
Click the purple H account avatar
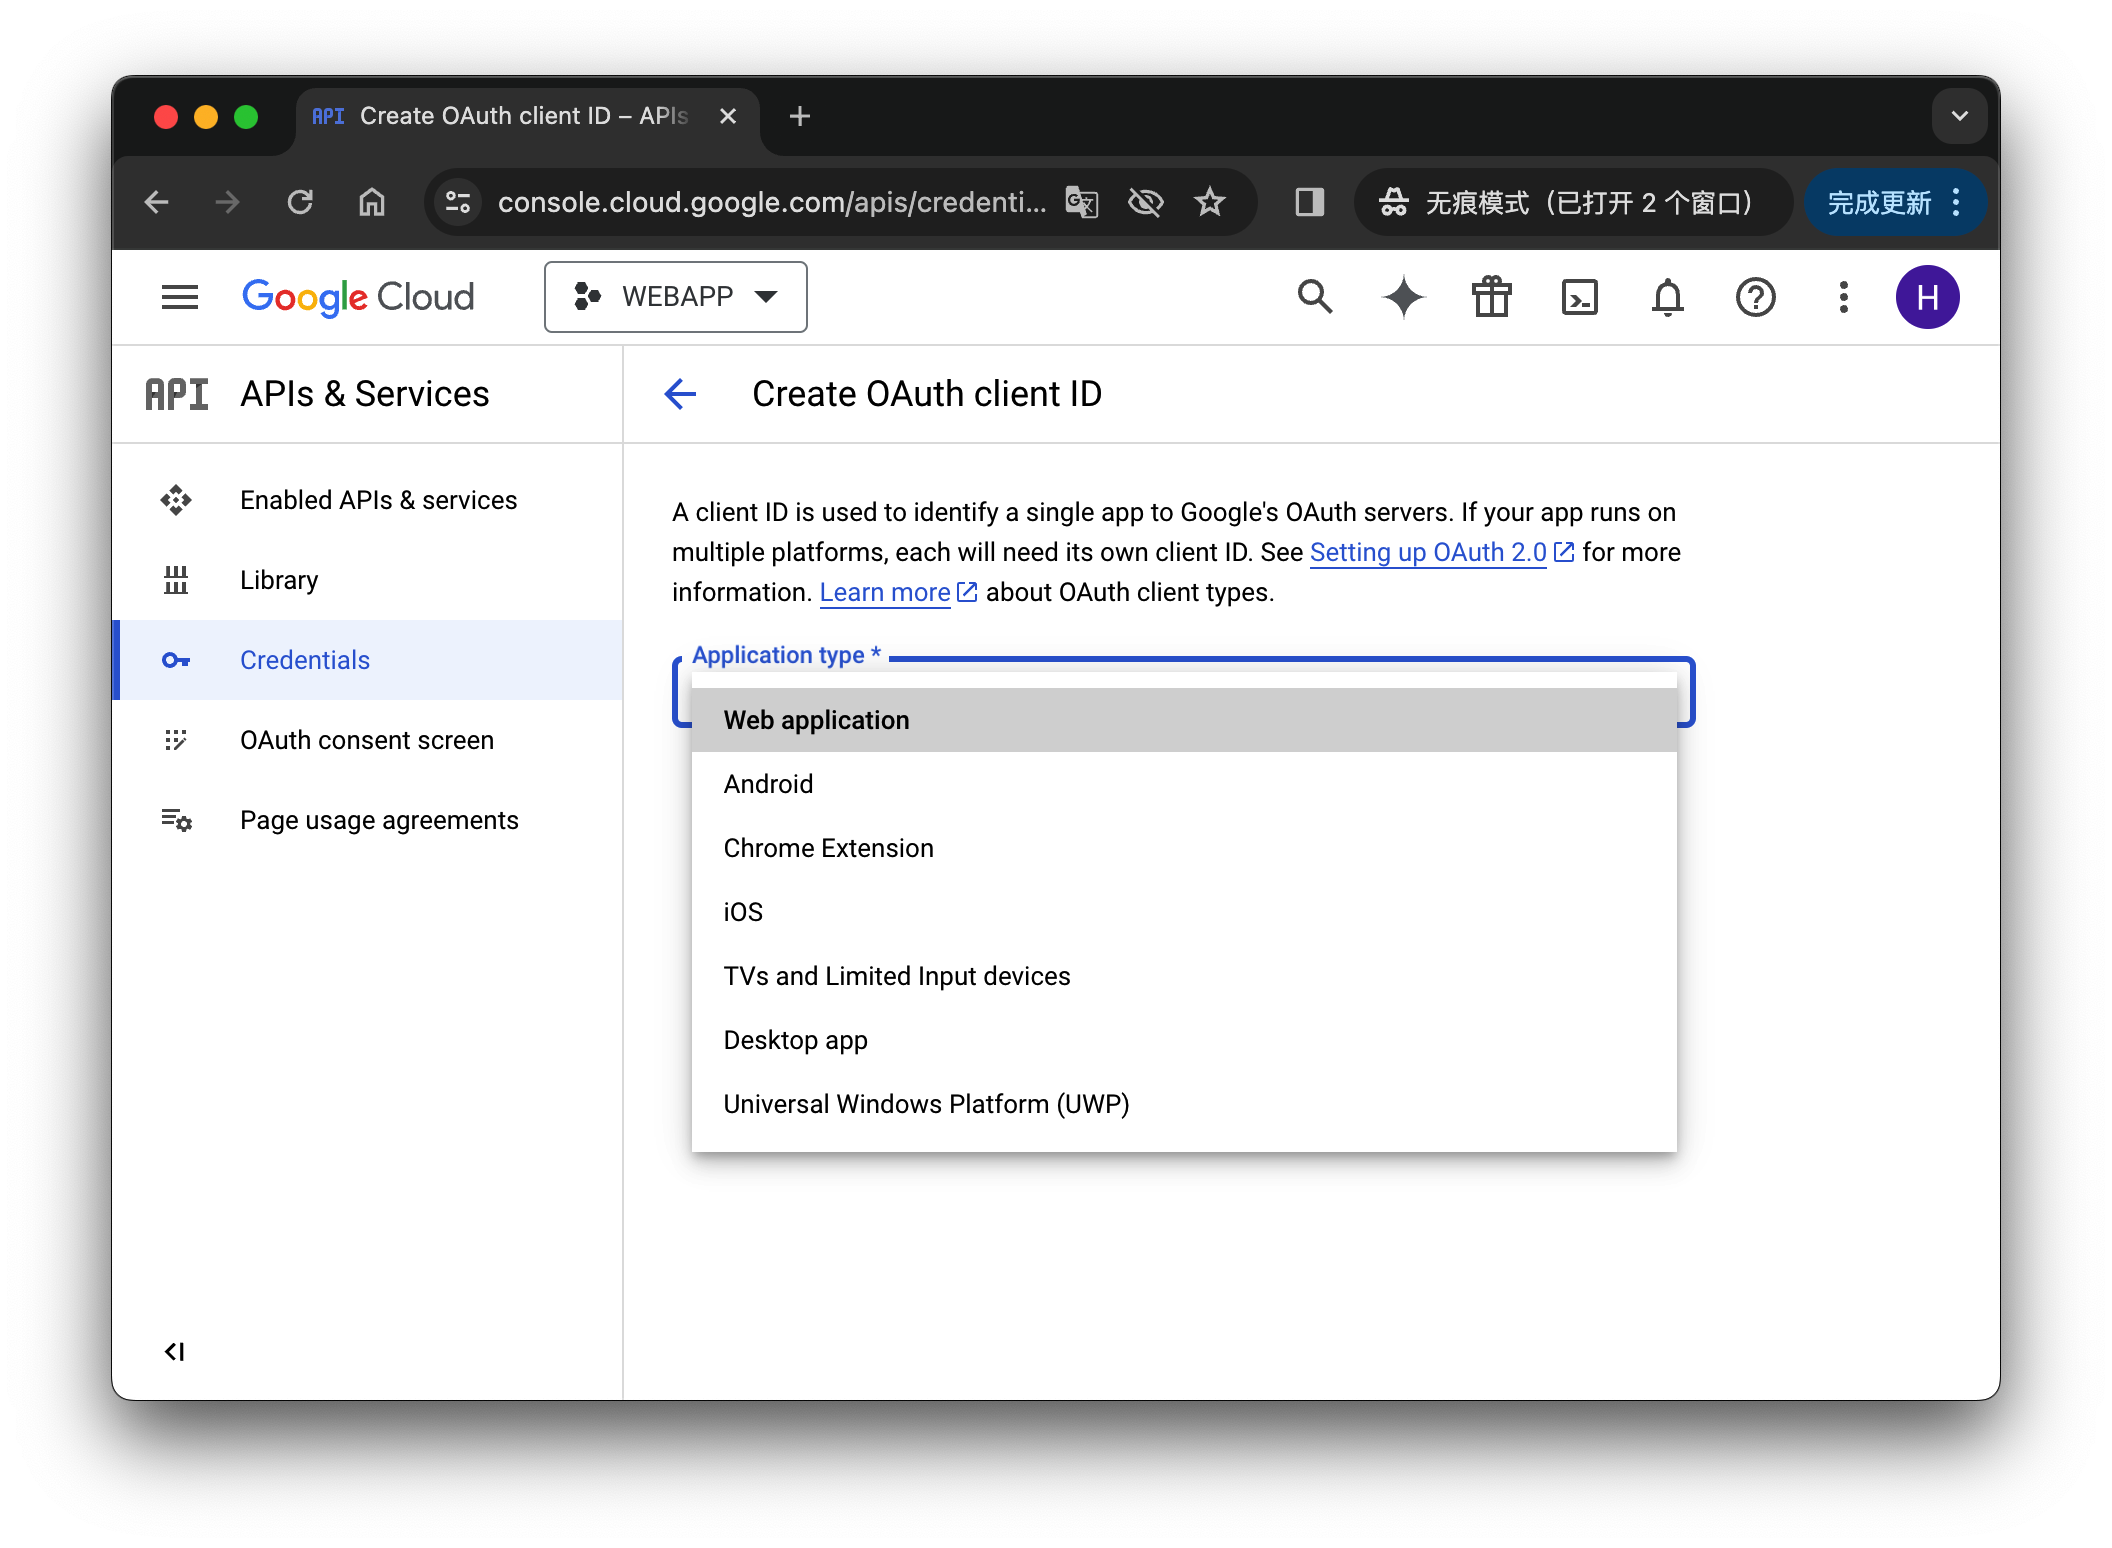click(1928, 296)
